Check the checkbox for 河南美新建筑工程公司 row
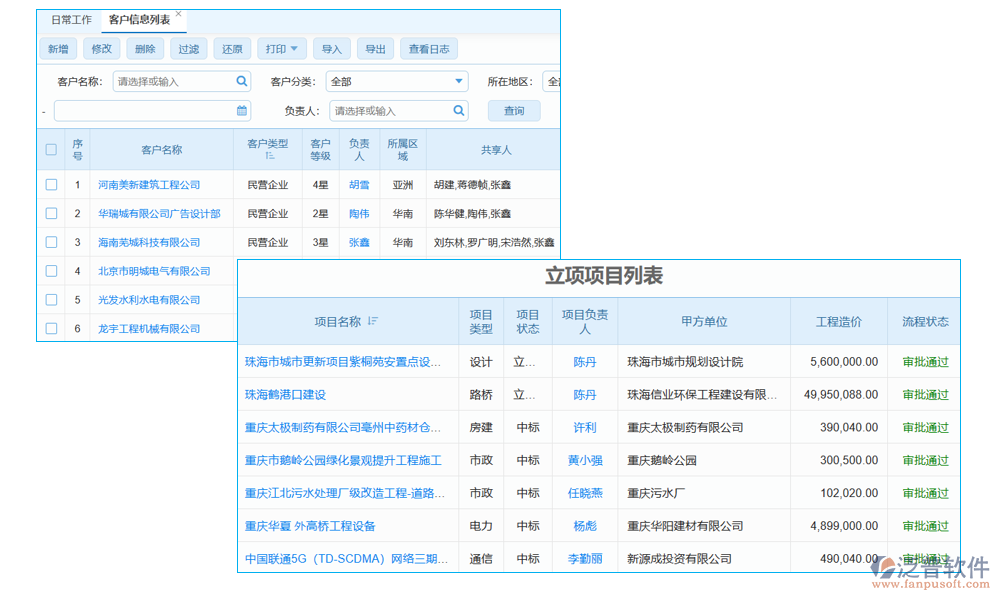Viewport: 1000px width, 600px height. click(52, 184)
